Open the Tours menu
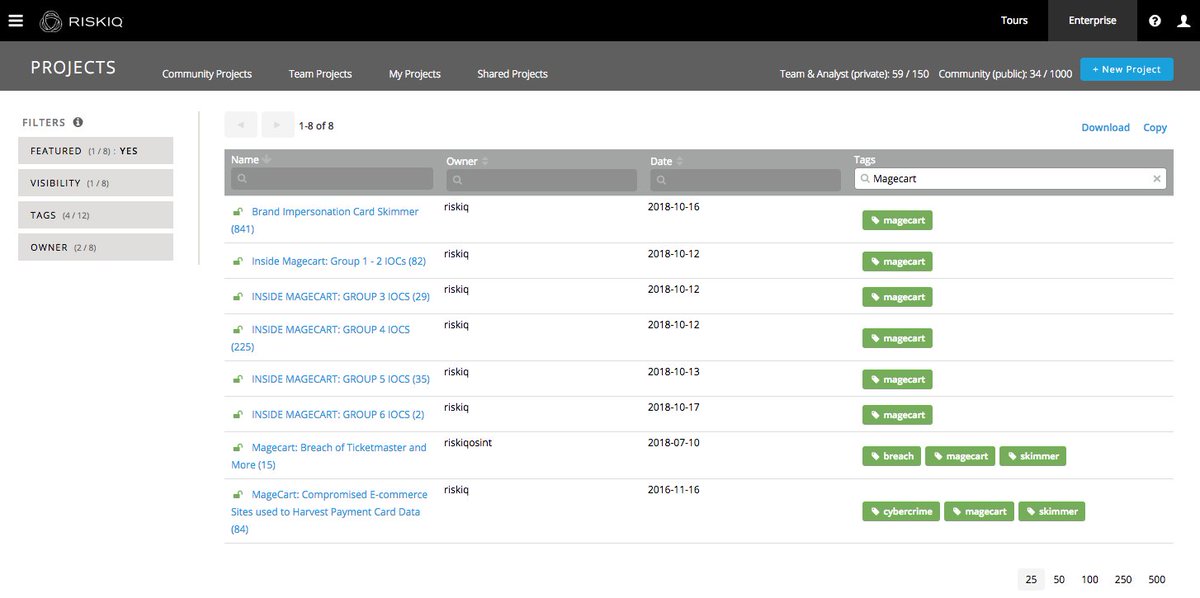Screen dimensions: 1200x598 [x=1014, y=20]
